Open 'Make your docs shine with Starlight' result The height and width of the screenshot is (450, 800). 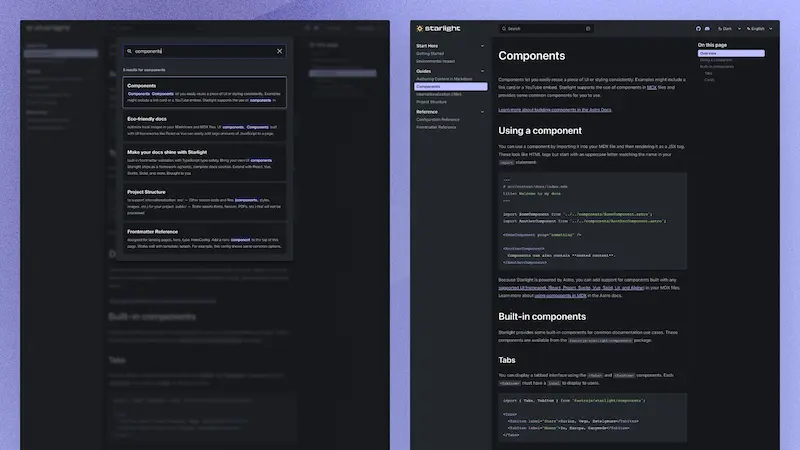205,162
